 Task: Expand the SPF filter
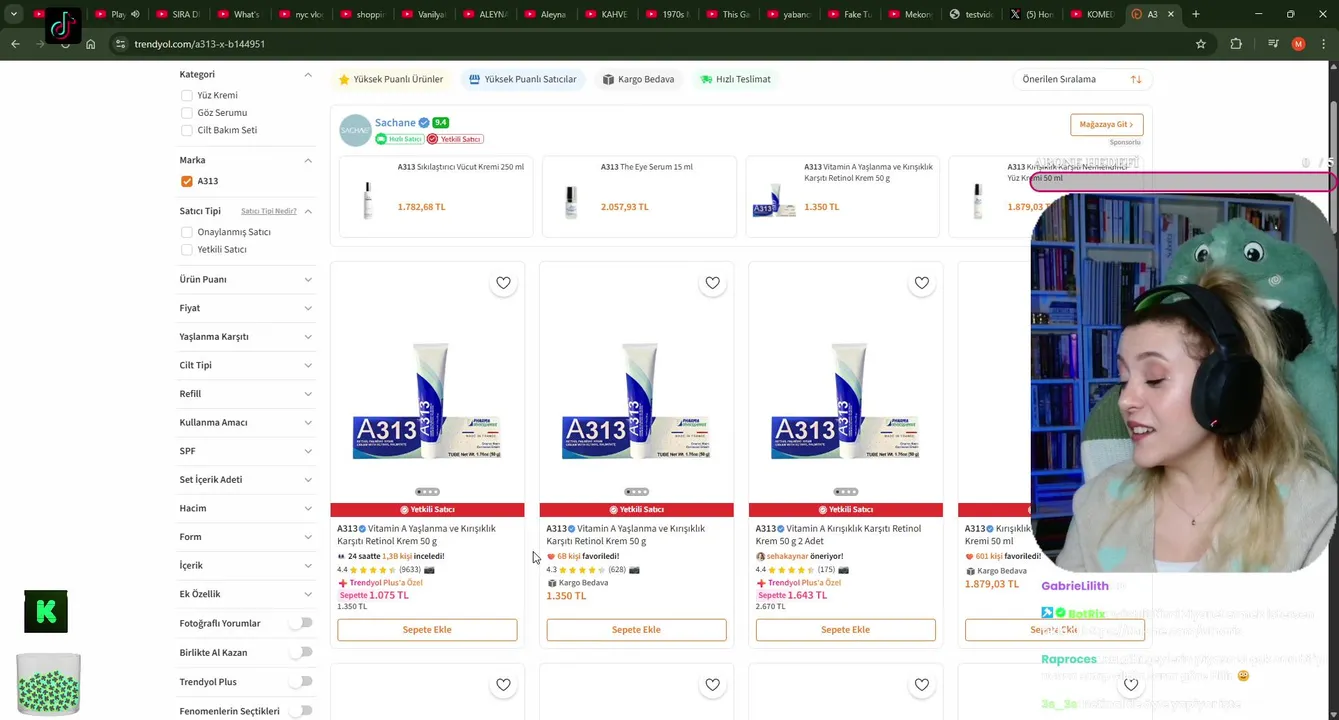pyautogui.click(x=246, y=451)
